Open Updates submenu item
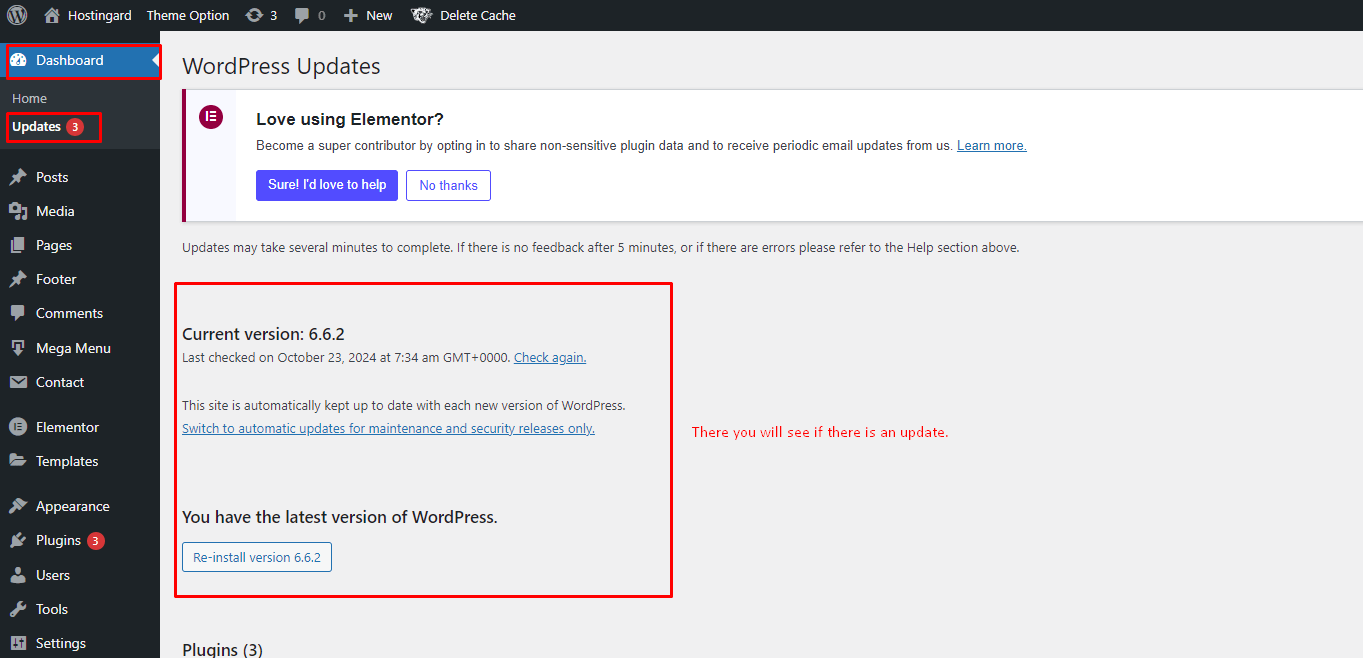This screenshot has width=1363, height=658. pyautogui.click(x=37, y=126)
